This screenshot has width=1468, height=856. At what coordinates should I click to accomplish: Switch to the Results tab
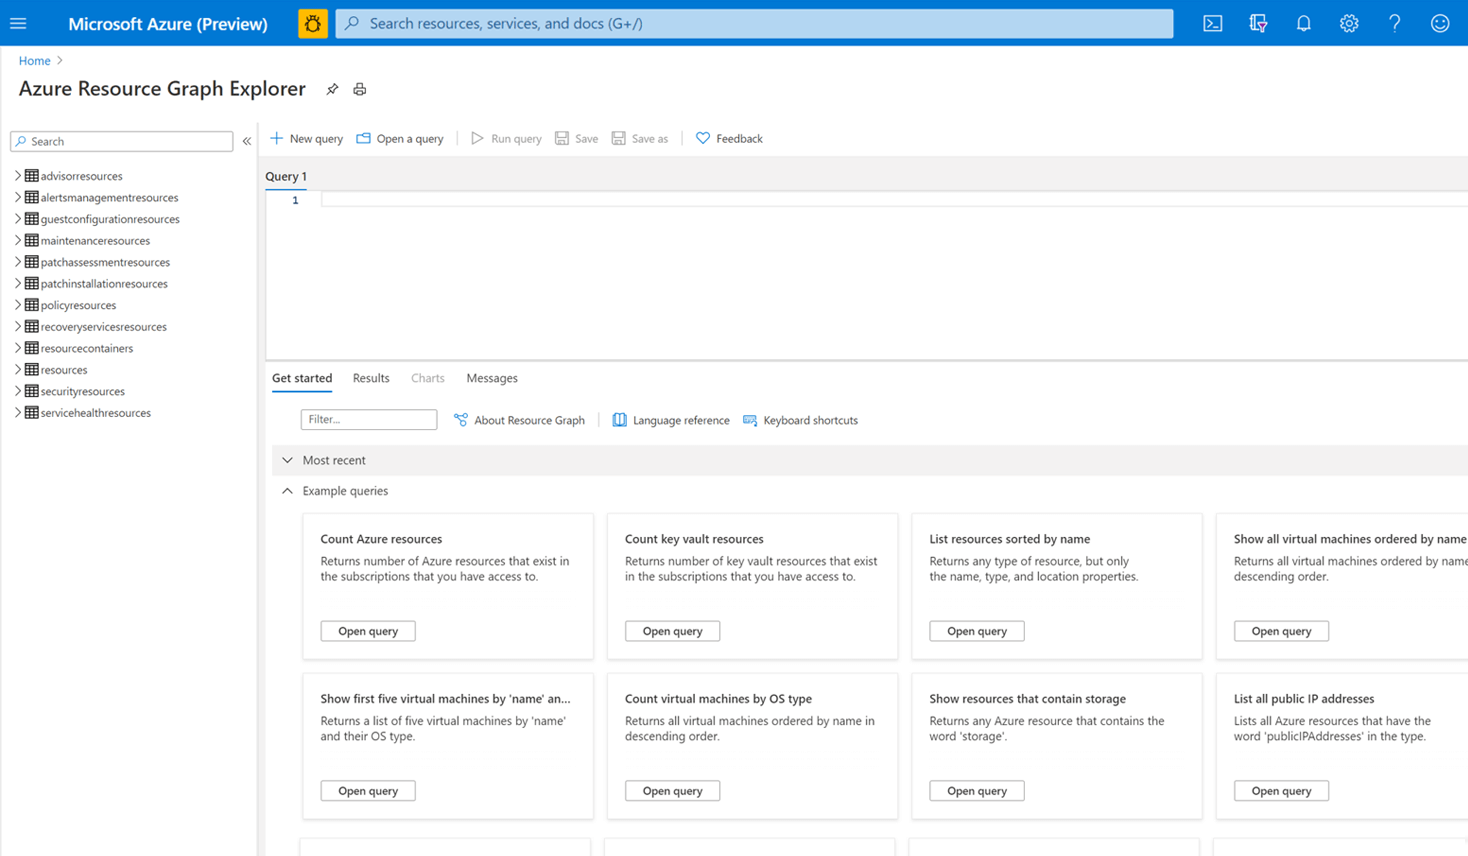371,378
